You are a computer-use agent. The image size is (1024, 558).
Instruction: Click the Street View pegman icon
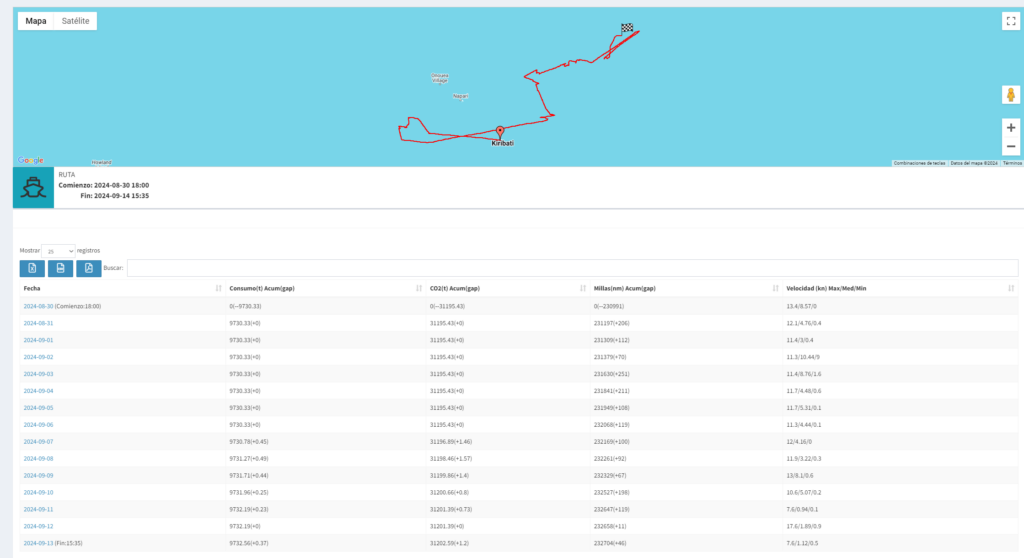[x=1010, y=95]
